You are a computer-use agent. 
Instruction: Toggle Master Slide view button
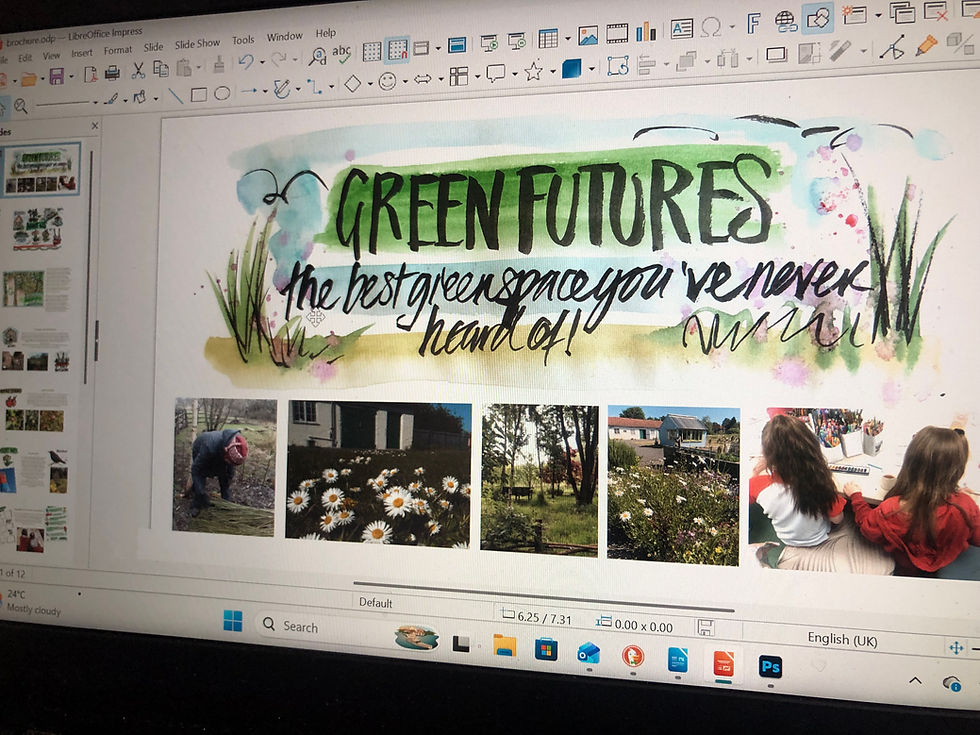457,45
